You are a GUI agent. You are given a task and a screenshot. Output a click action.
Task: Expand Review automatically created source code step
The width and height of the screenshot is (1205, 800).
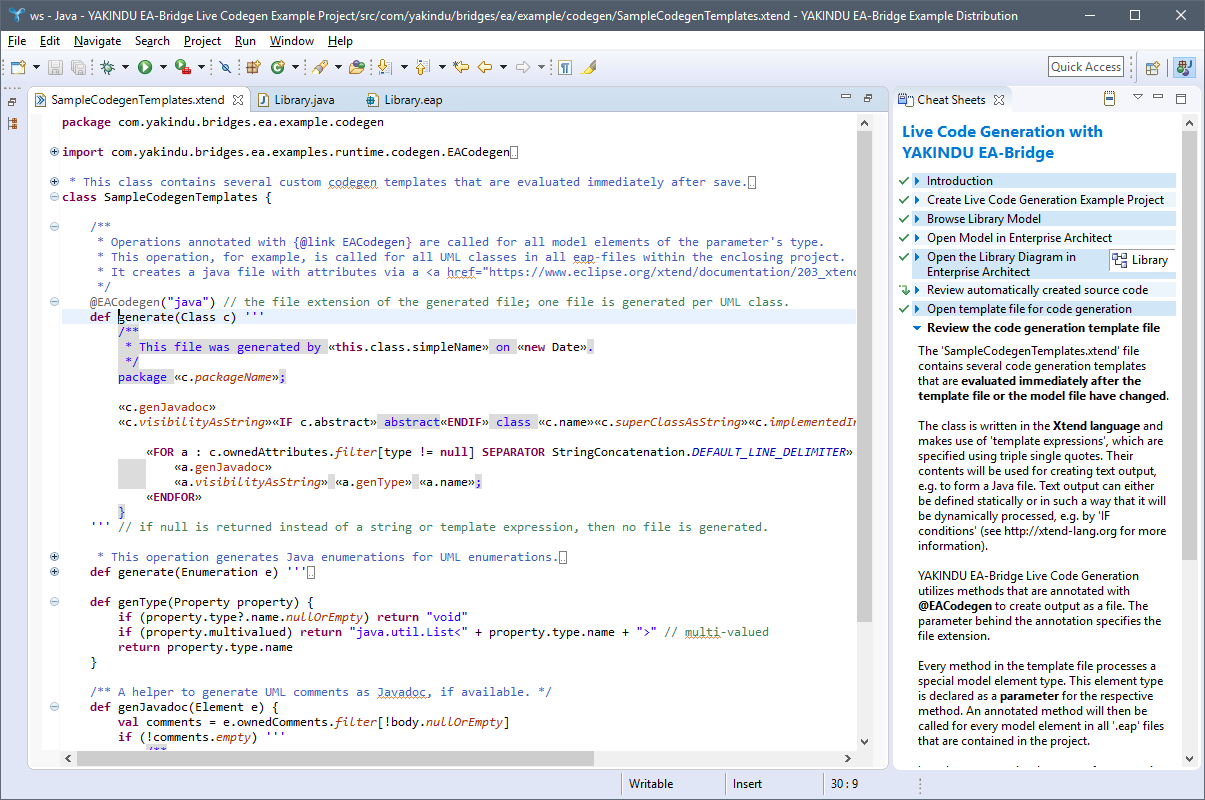[917, 290]
